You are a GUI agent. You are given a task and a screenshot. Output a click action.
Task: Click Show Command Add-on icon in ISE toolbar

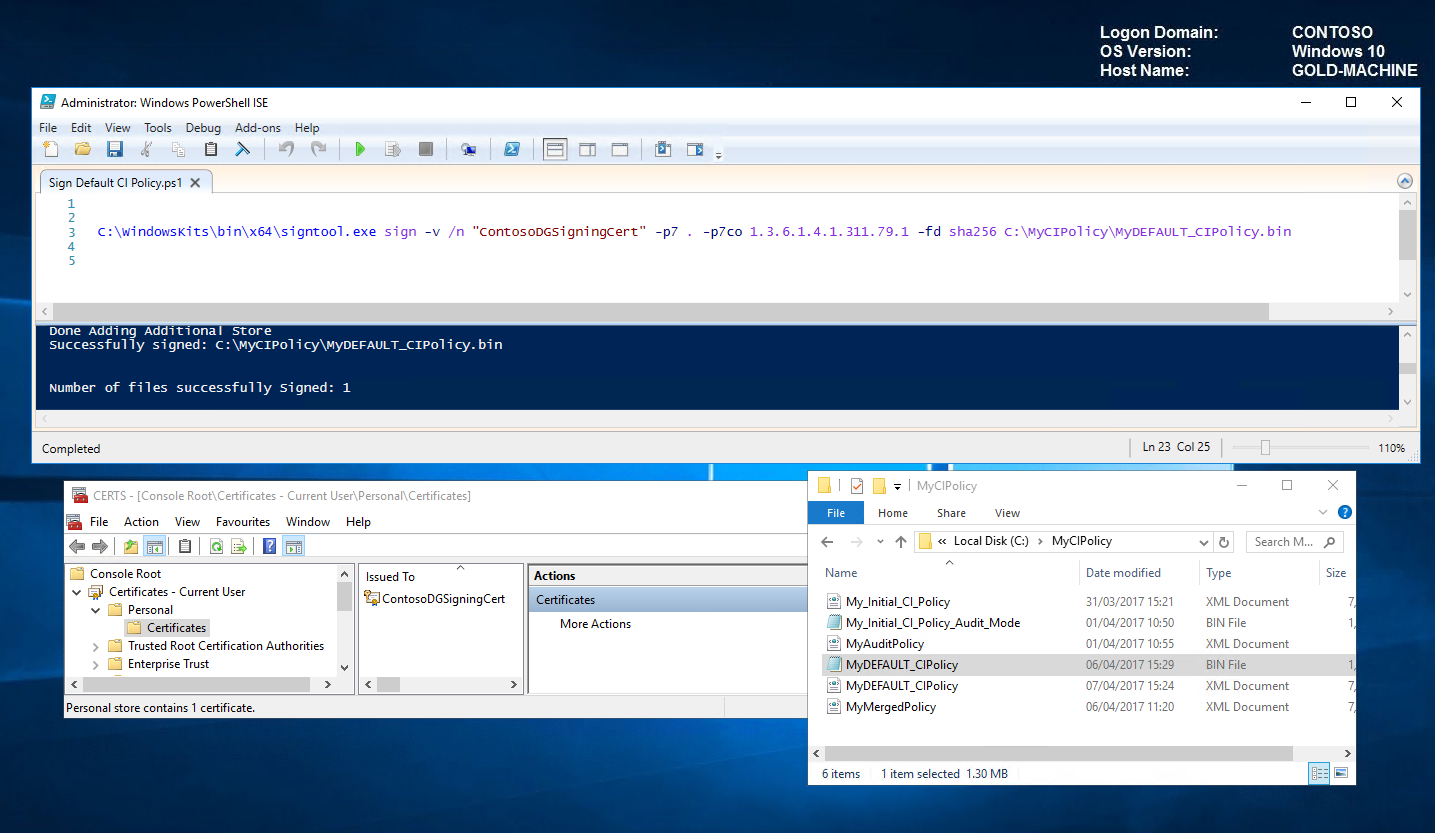click(695, 150)
